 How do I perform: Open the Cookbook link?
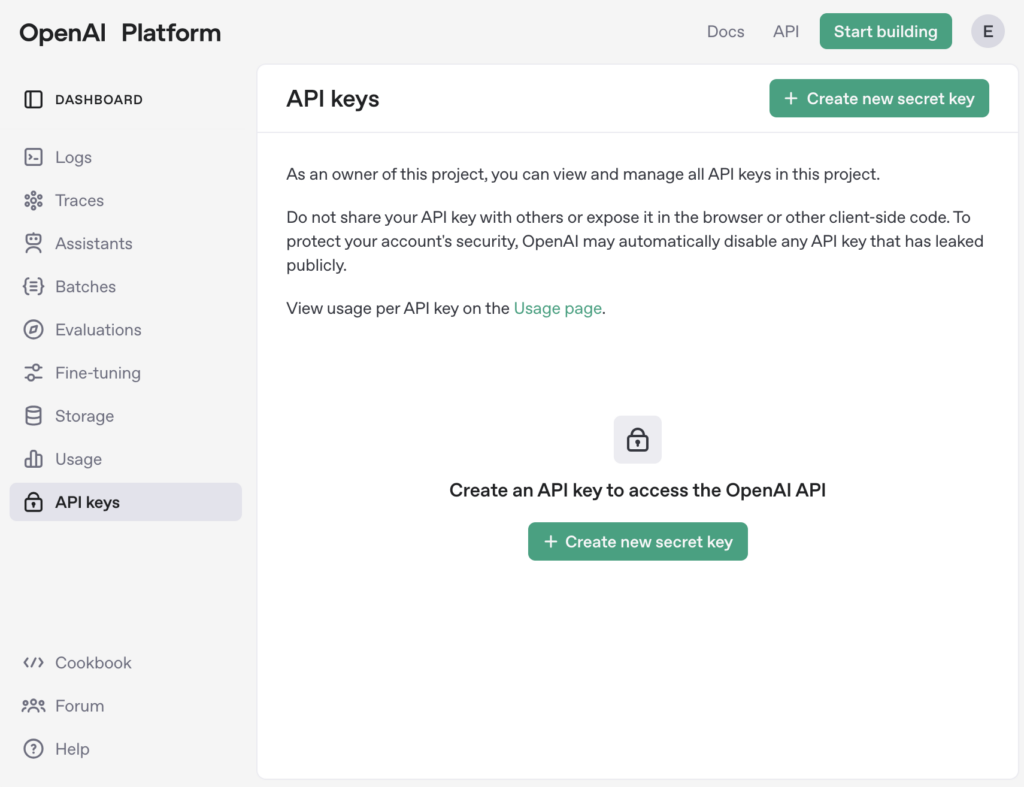point(125,663)
